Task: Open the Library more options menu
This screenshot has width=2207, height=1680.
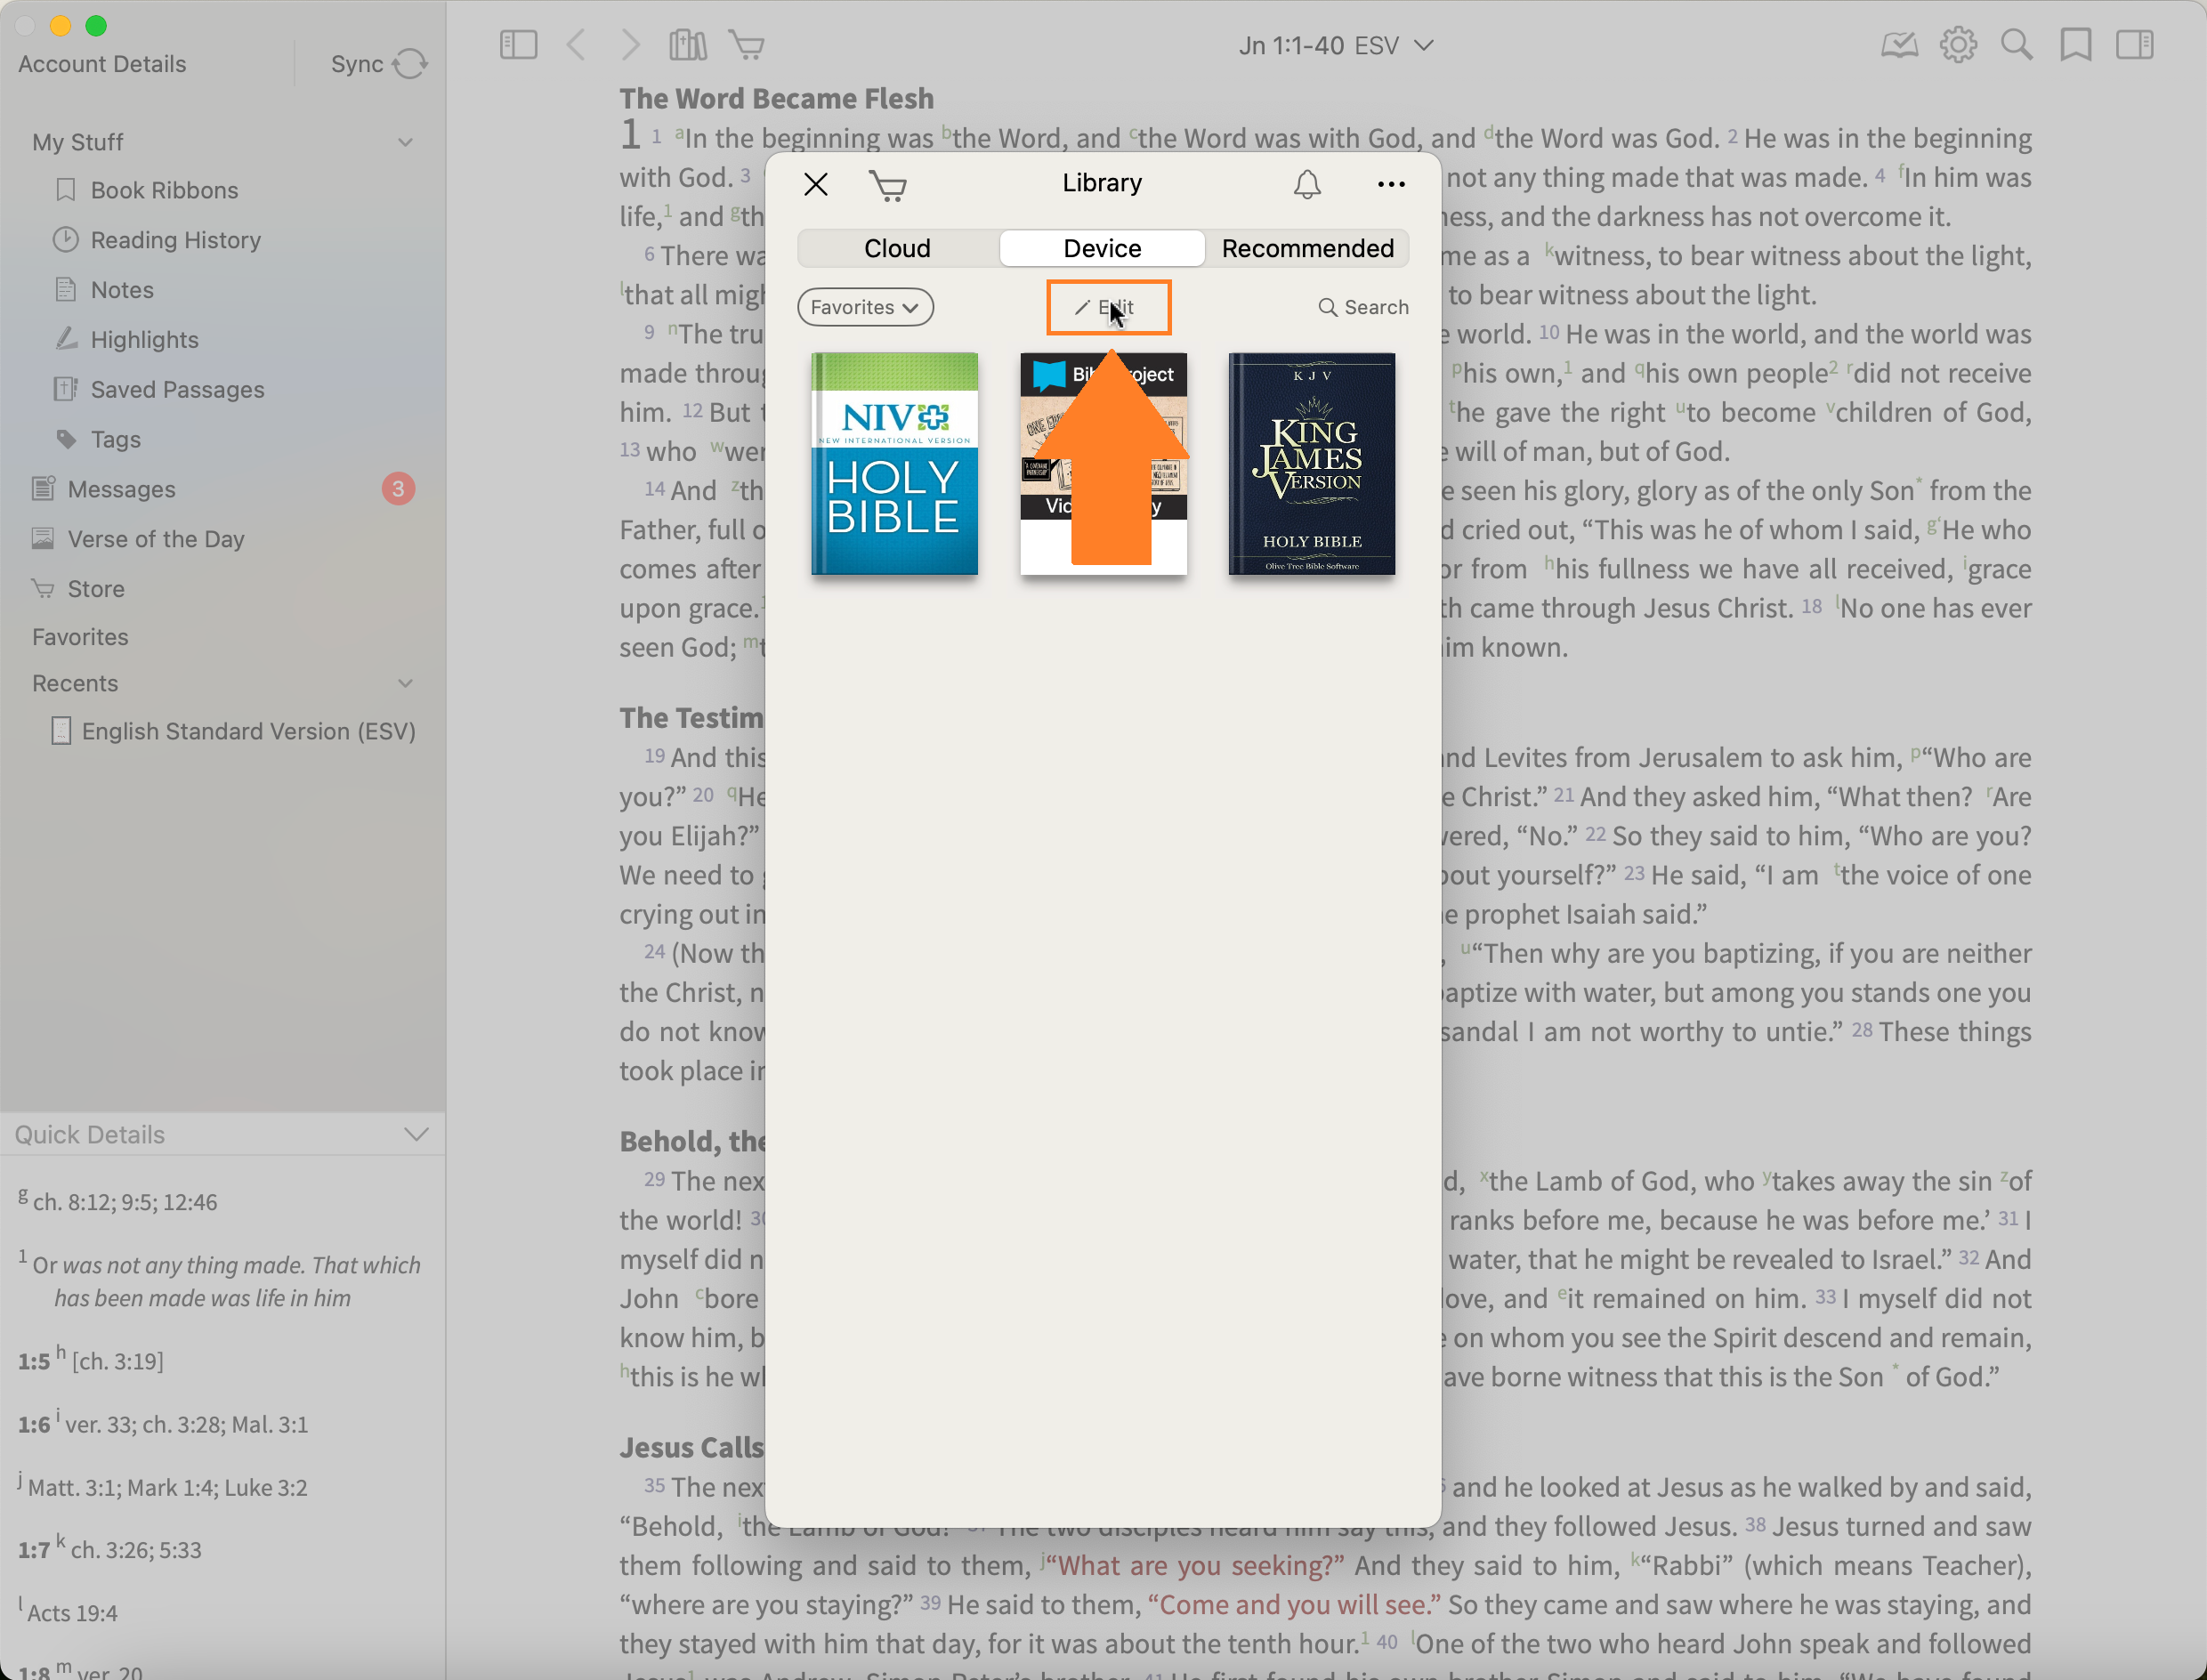Action: pyautogui.click(x=1391, y=184)
